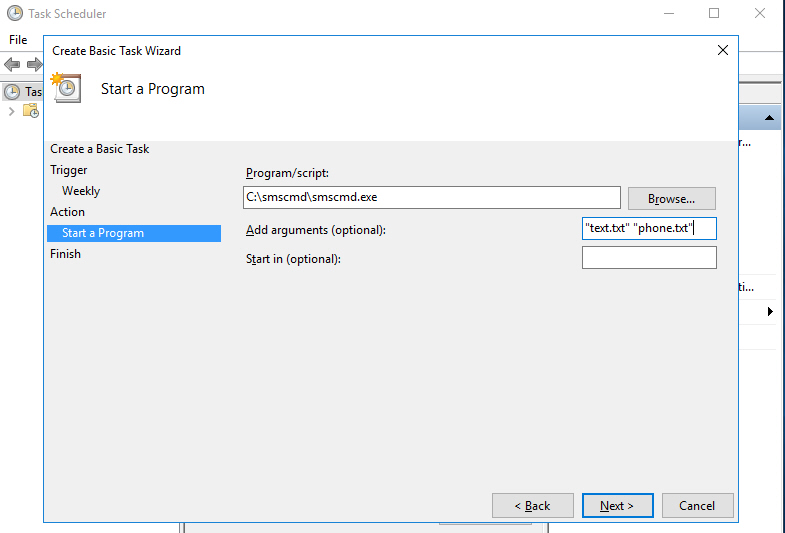The width and height of the screenshot is (785, 533).
Task: Cancel the wizard
Action: click(697, 506)
